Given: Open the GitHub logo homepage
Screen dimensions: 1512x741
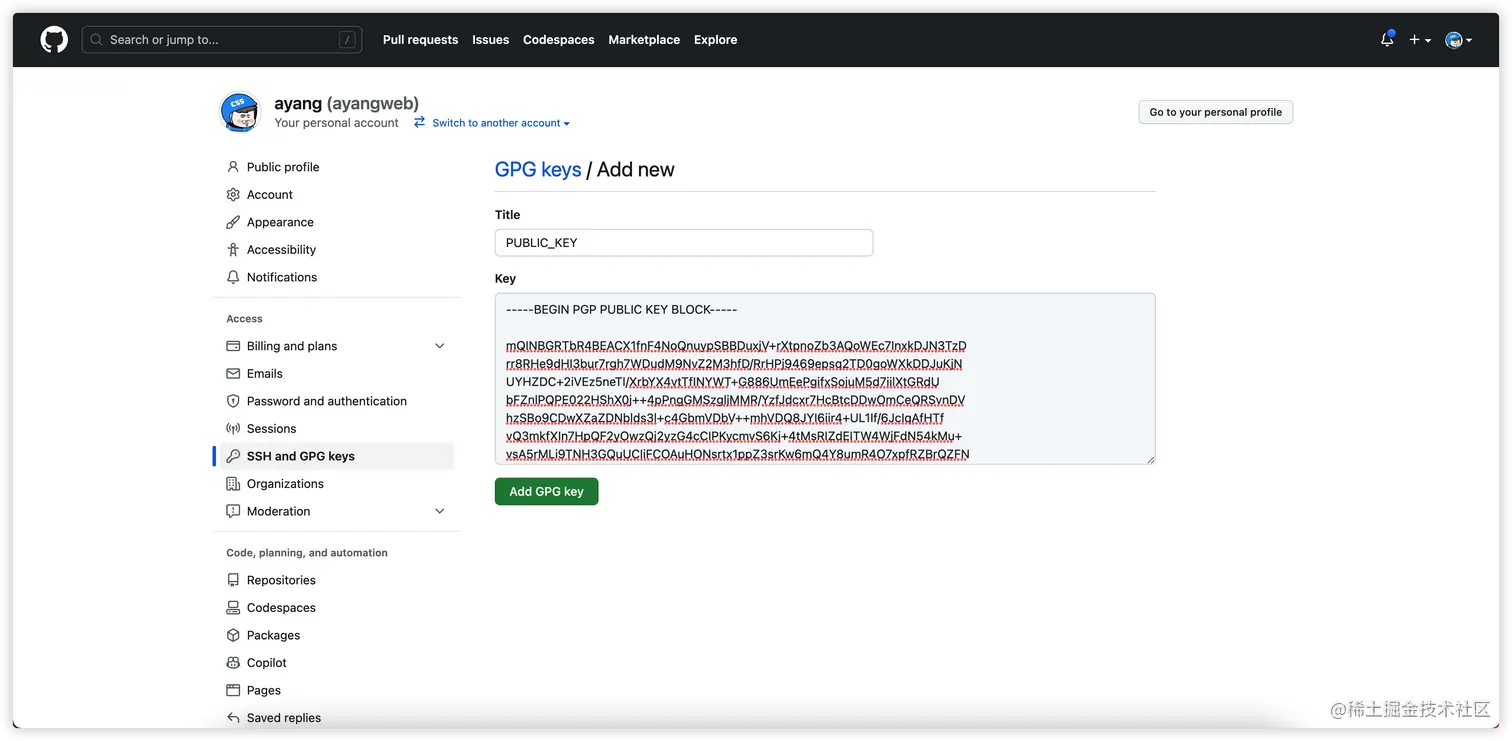Looking at the screenshot, I should (x=54, y=40).
